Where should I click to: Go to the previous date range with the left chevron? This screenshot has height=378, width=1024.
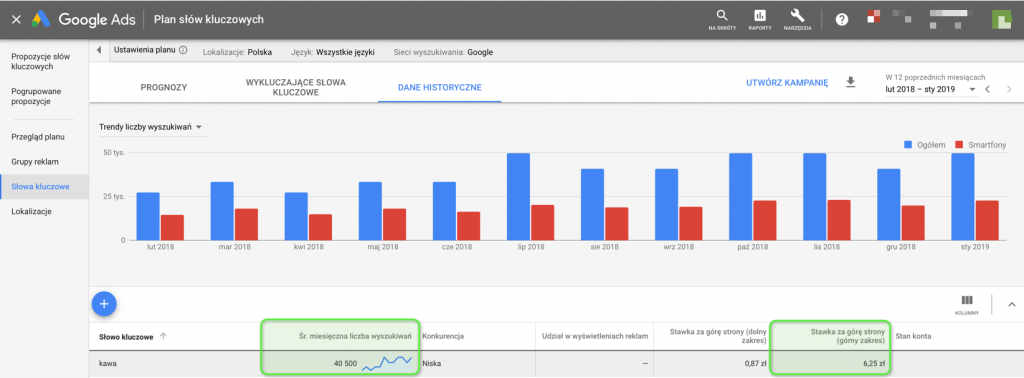pos(987,89)
